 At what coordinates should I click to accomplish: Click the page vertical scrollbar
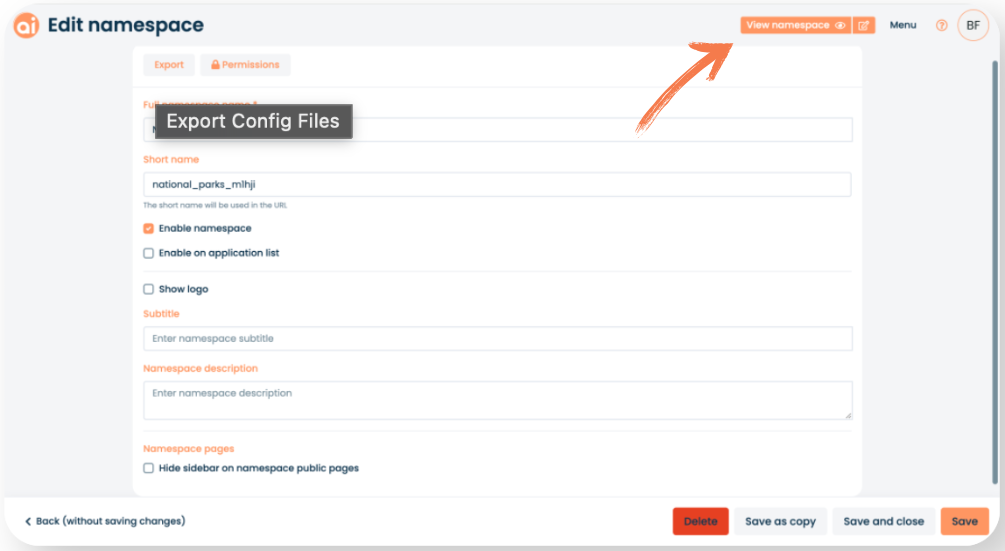(995, 272)
